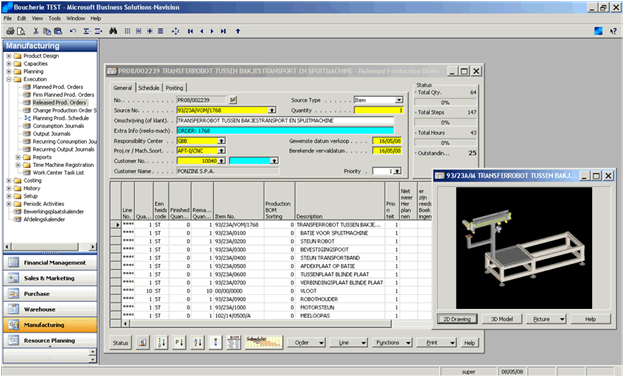
Task: Click the Table Filter toolbar icon
Action: tap(139, 31)
